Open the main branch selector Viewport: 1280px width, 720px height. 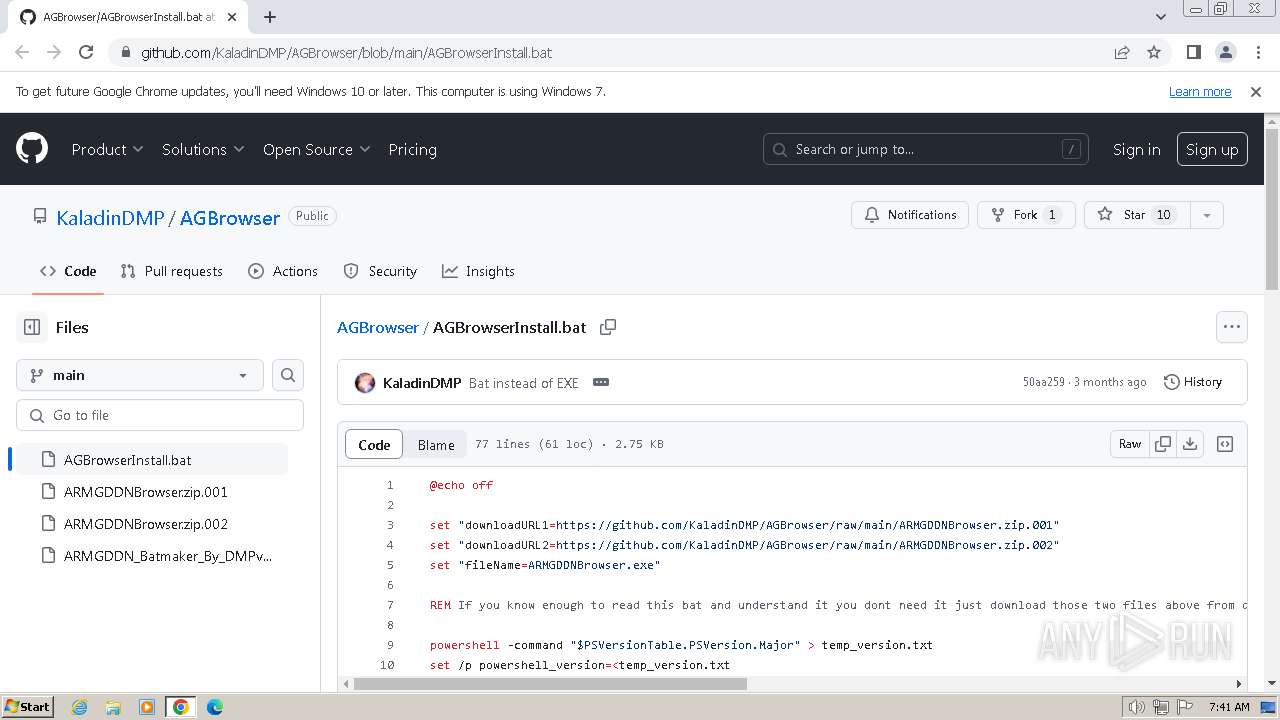point(140,375)
